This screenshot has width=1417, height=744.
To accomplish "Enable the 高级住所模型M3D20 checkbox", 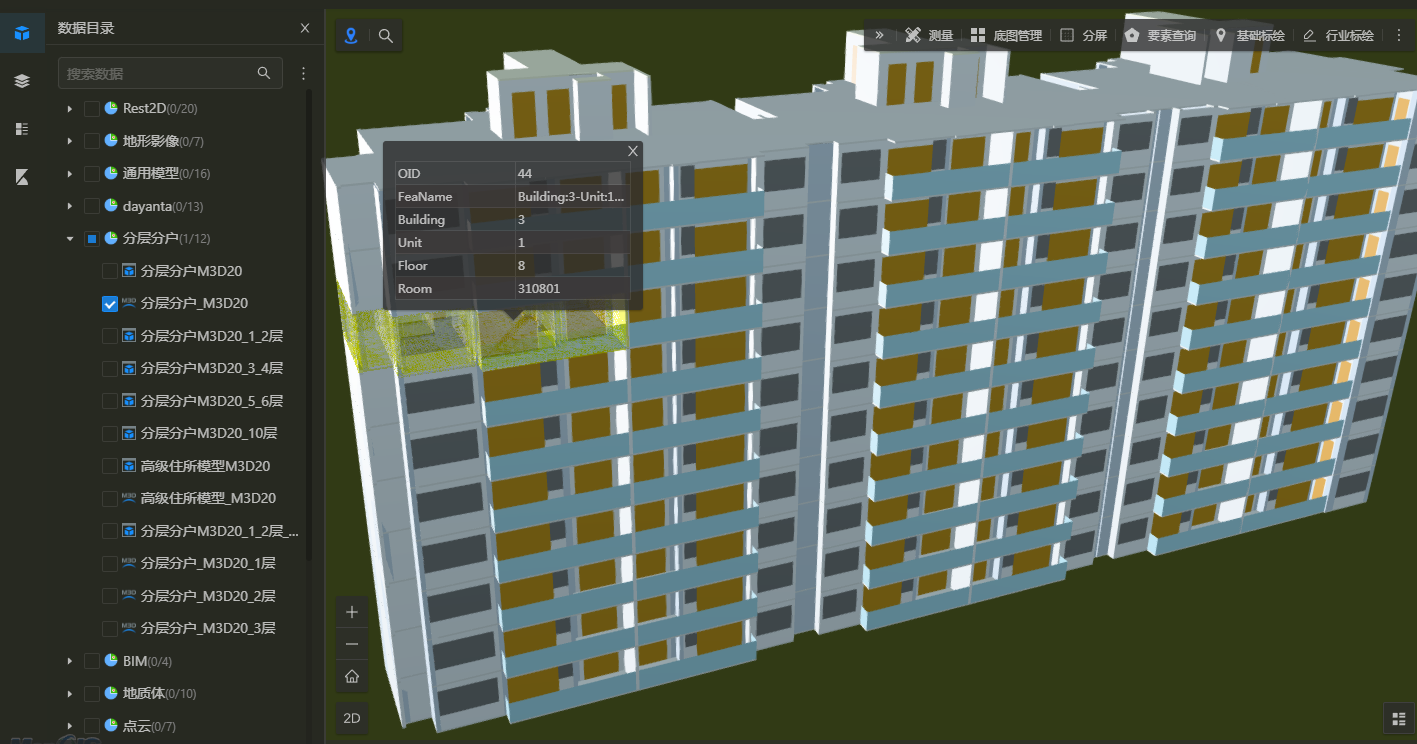I will (x=110, y=466).
